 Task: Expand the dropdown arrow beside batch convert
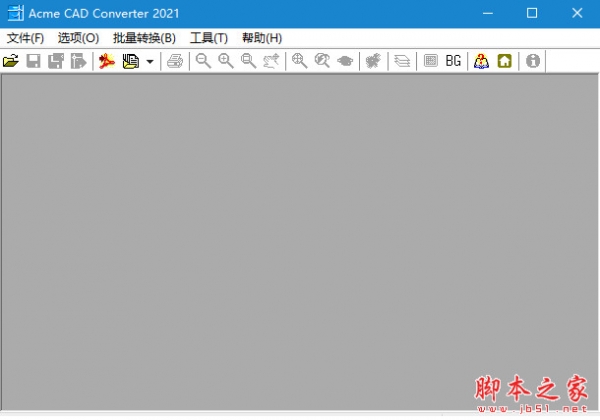point(150,61)
